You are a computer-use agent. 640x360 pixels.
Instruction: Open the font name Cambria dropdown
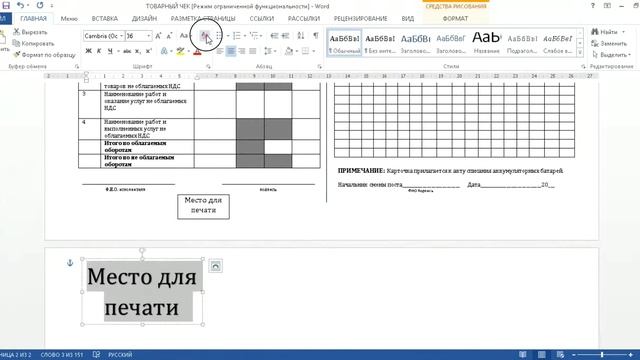121,36
